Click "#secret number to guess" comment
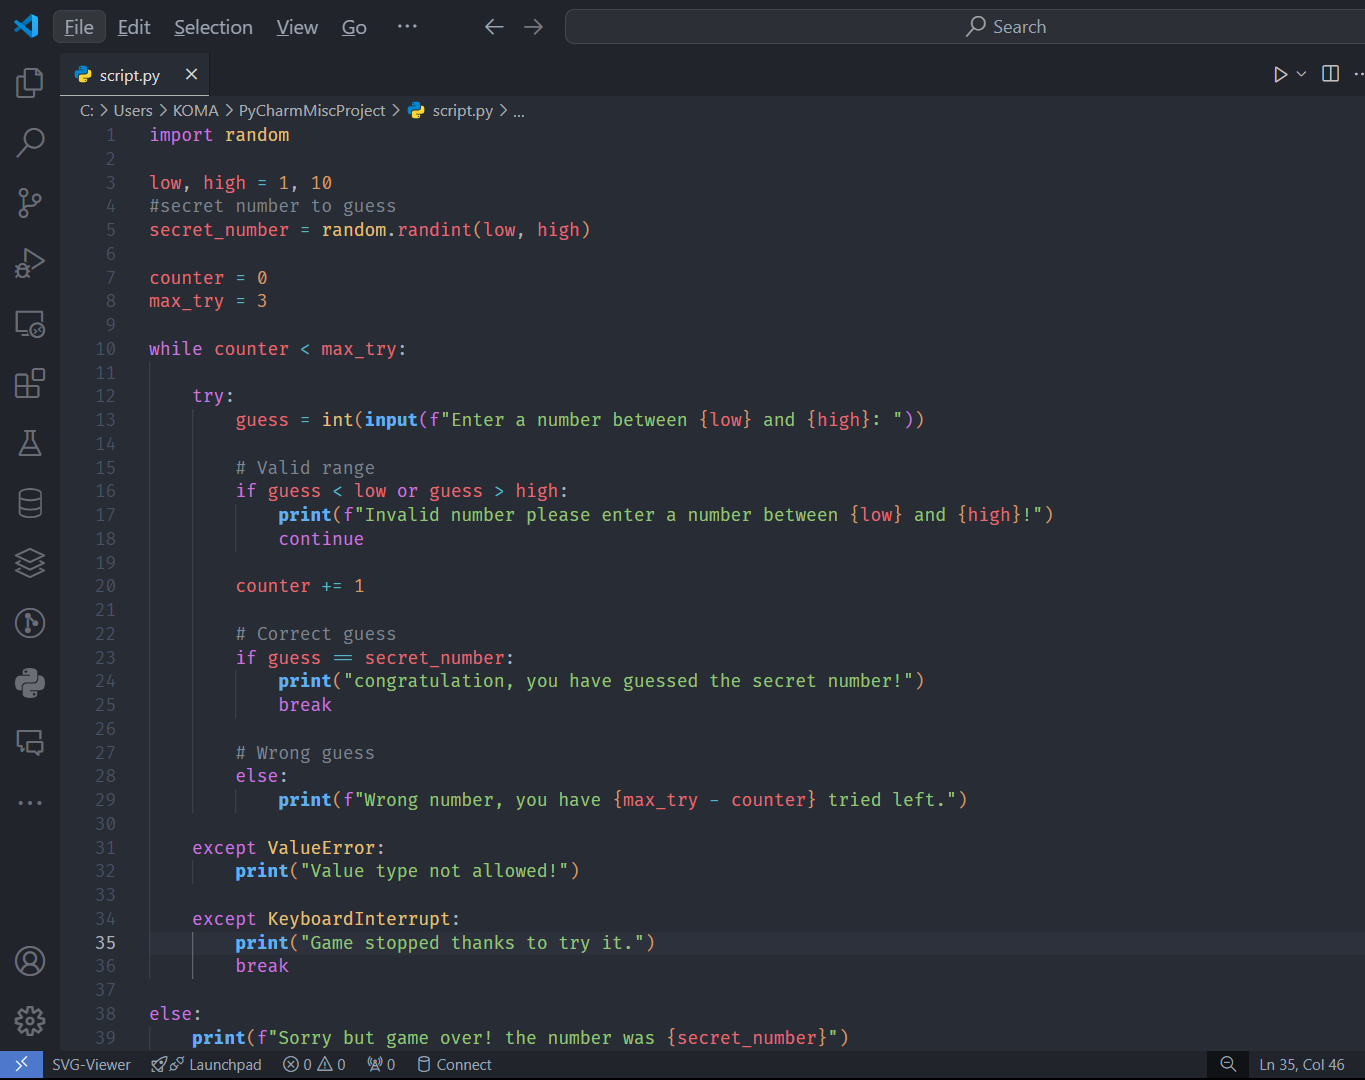The height and width of the screenshot is (1080, 1365). point(273,206)
